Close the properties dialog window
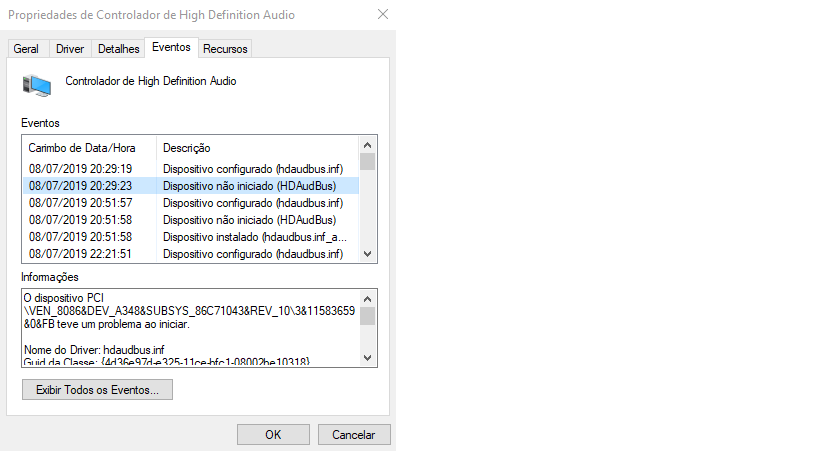This screenshot has height=460, width=816. [383, 15]
